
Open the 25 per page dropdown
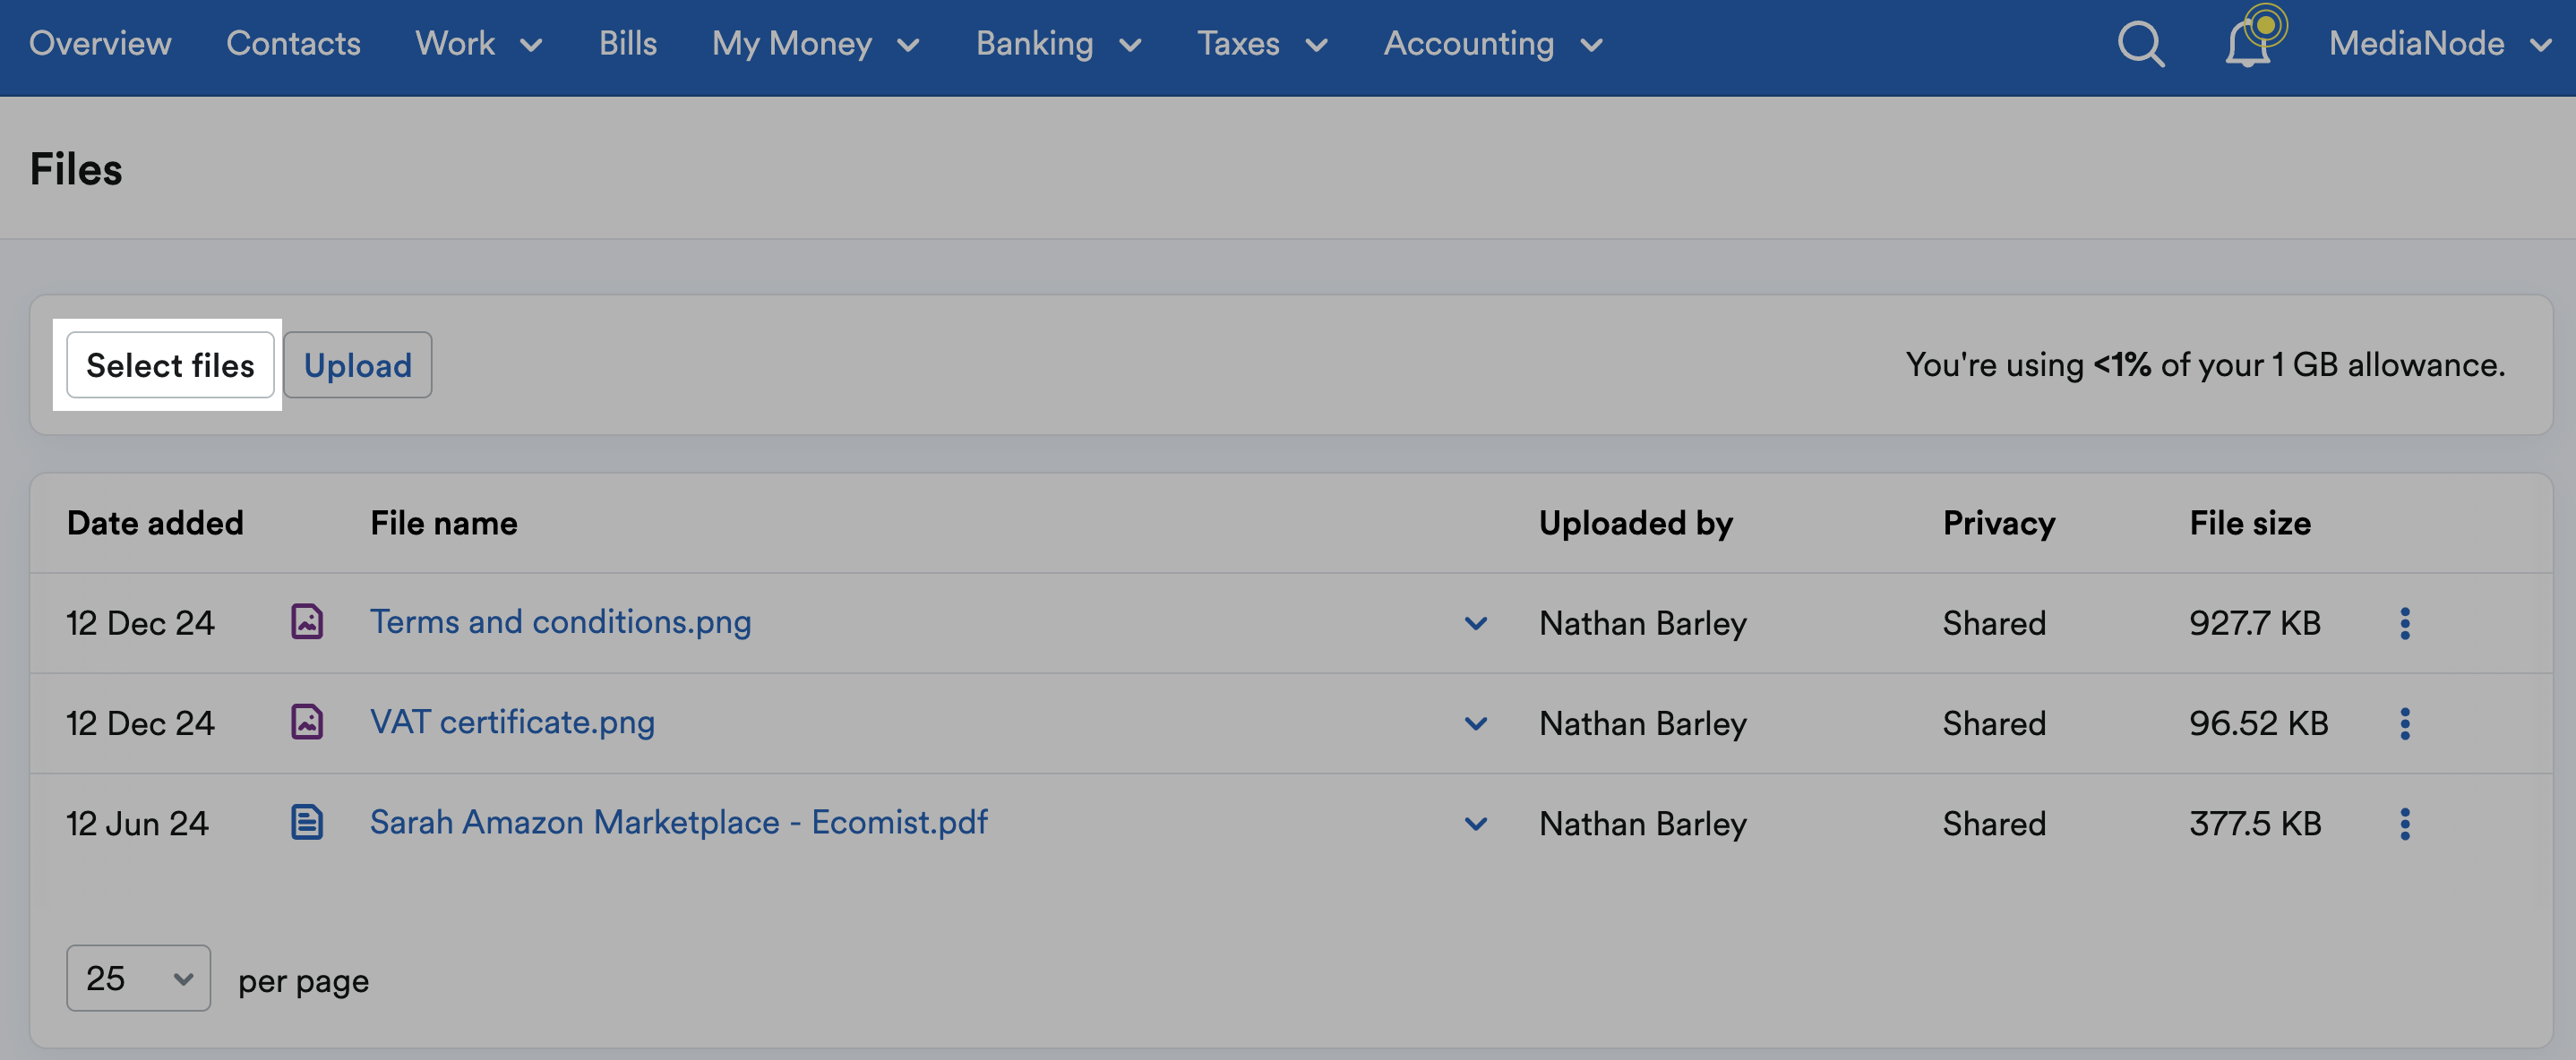click(x=138, y=978)
